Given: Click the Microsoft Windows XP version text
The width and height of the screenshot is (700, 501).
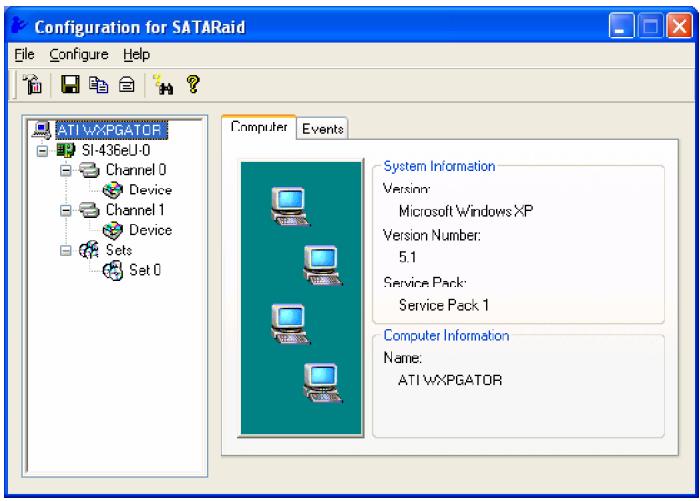Looking at the screenshot, I should pyautogui.click(x=466, y=211).
